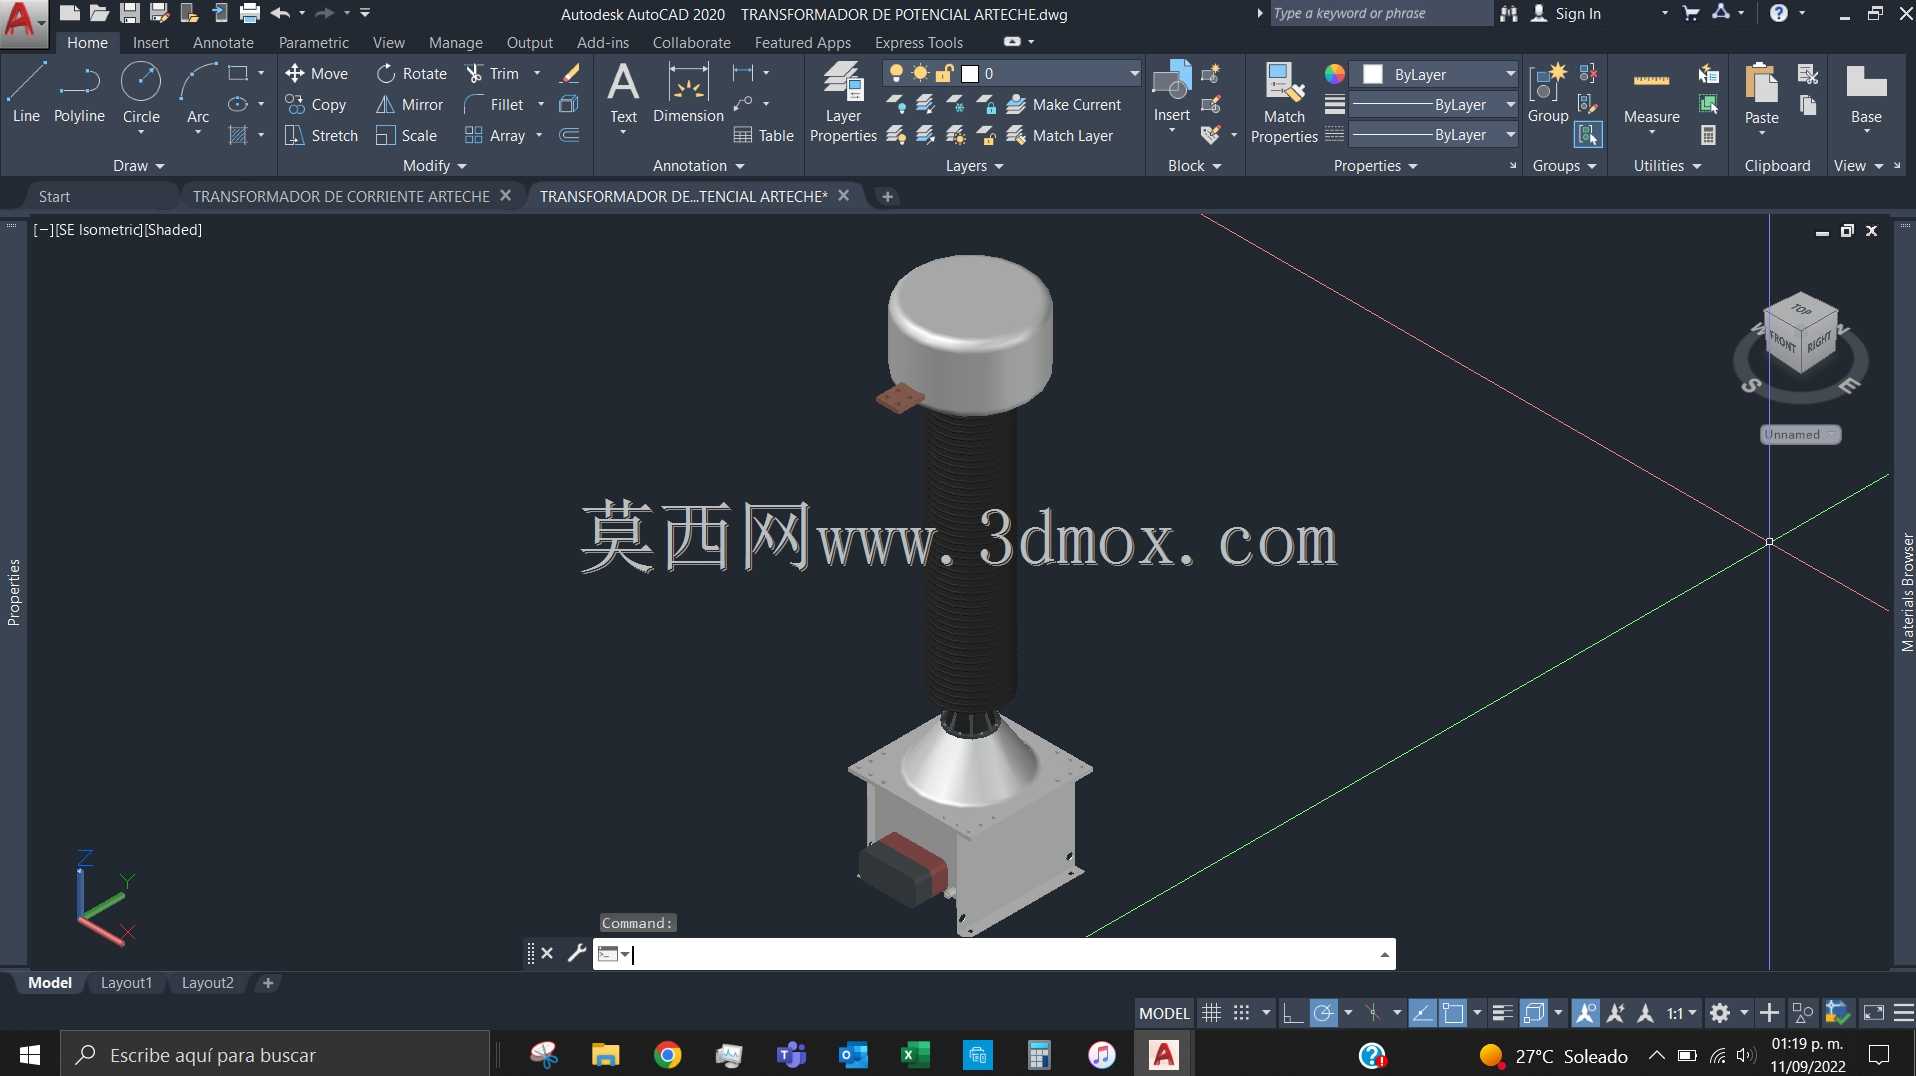Click the Group tool

point(1548,92)
